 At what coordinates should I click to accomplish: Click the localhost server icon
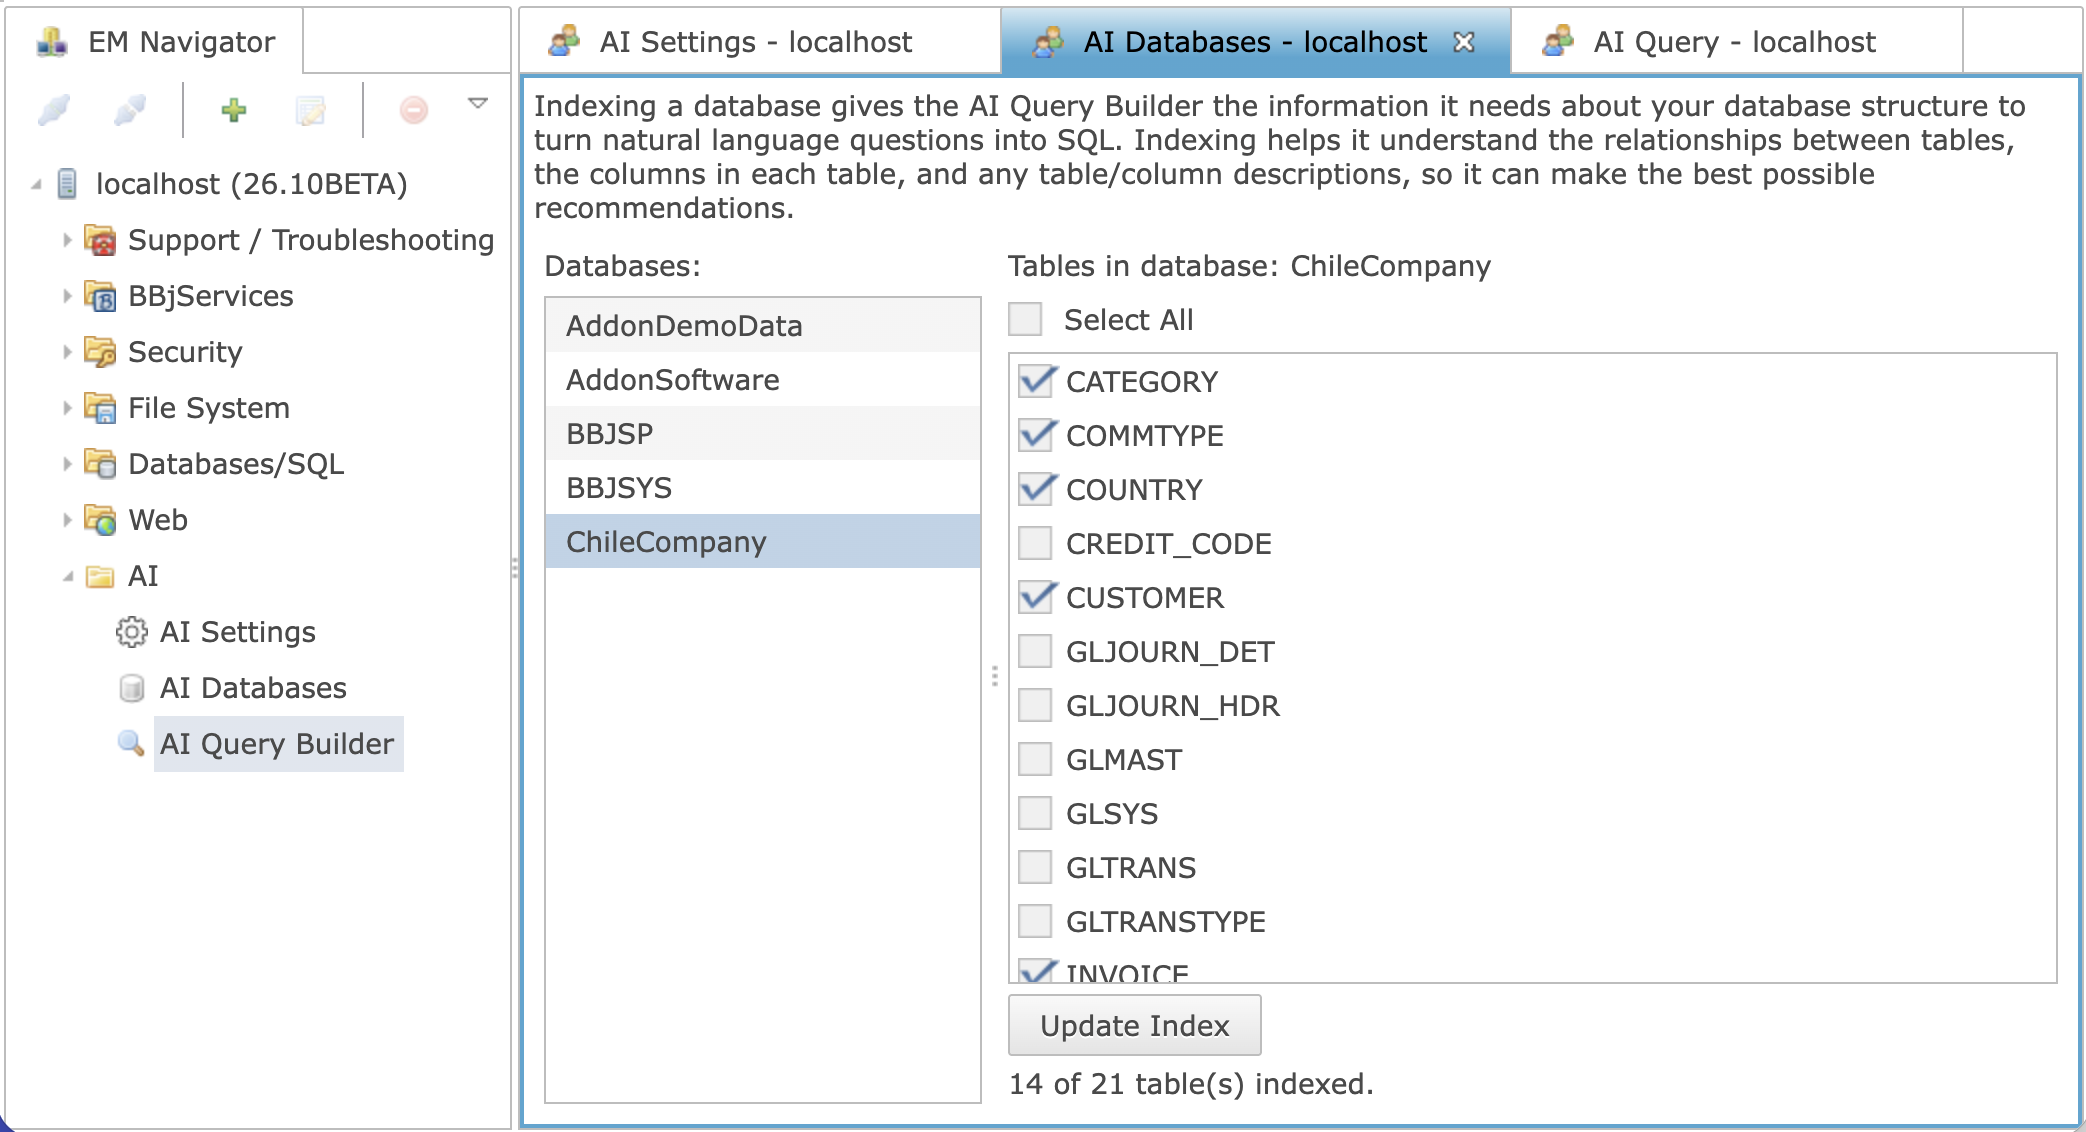pos(68,184)
